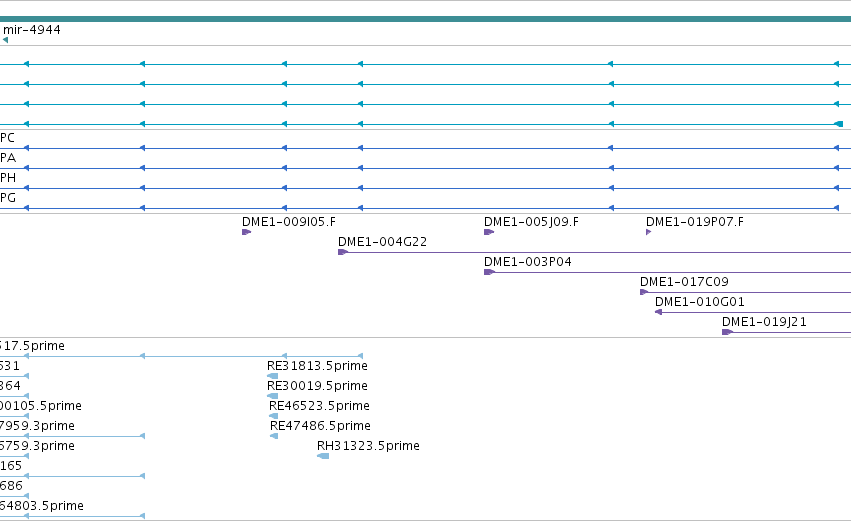This screenshot has width=851, height=521.
Task: Click the RH31323.5prime blue glyph
Action: coord(323,456)
